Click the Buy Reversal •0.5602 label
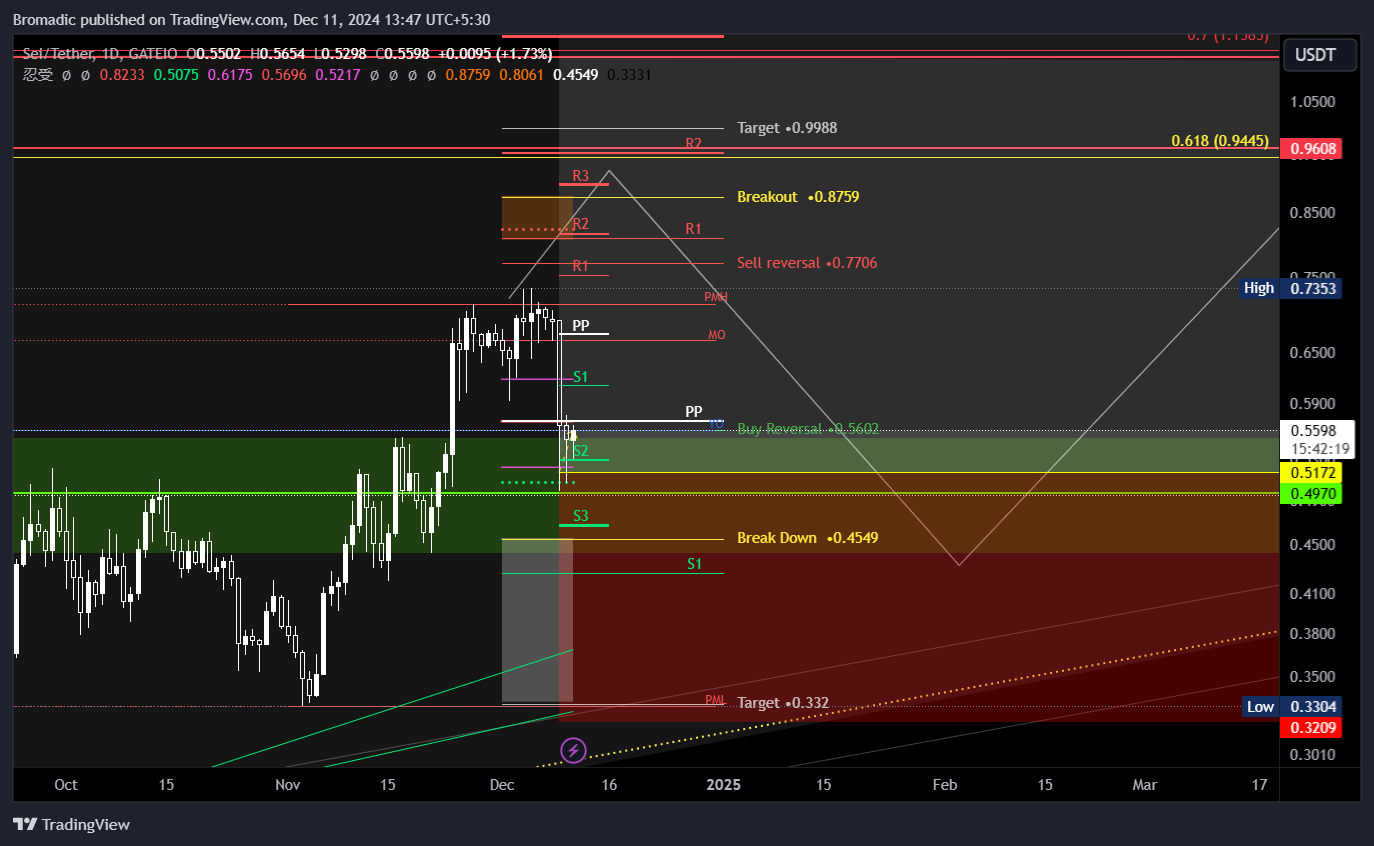 (808, 429)
